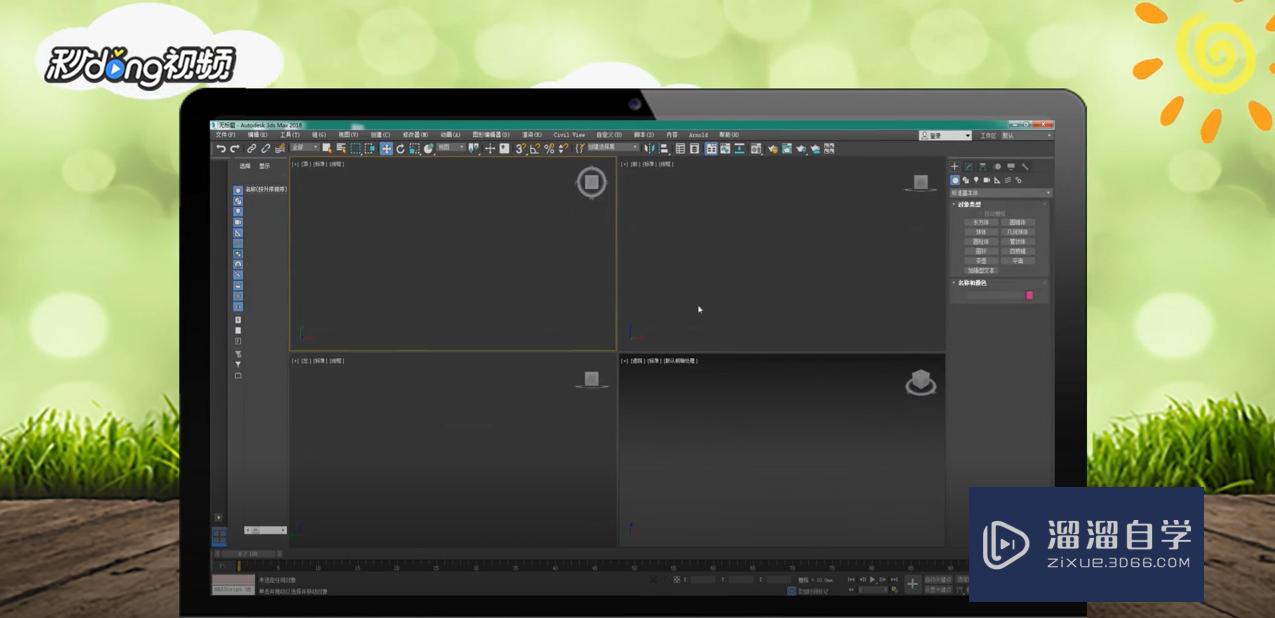Open the Scene Explorer toggle icon
The width and height of the screenshot is (1275, 618).
680,148
